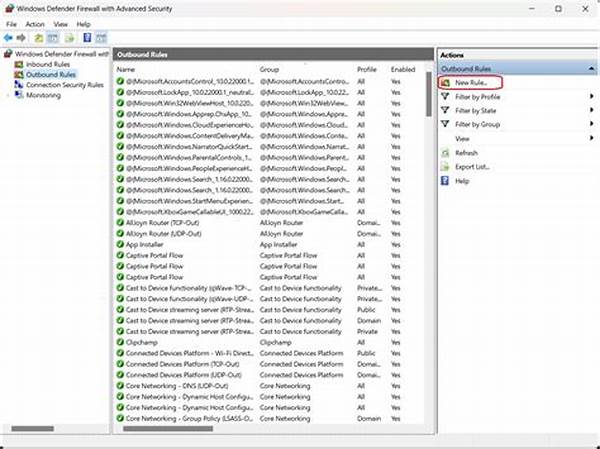Image resolution: width=600 pixels, height=449 pixels.
Task: Sort by the Enabled column header
Action: pyautogui.click(x=403, y=69)
